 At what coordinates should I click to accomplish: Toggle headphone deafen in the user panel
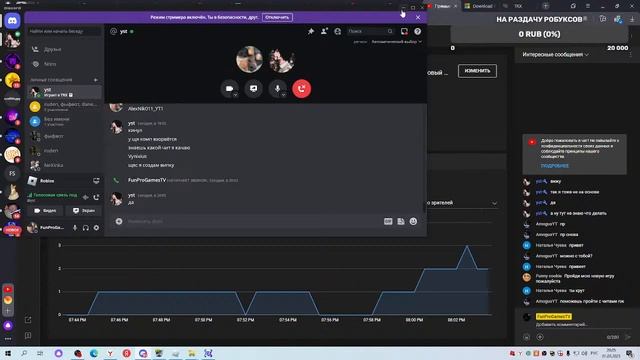[86, 228]
